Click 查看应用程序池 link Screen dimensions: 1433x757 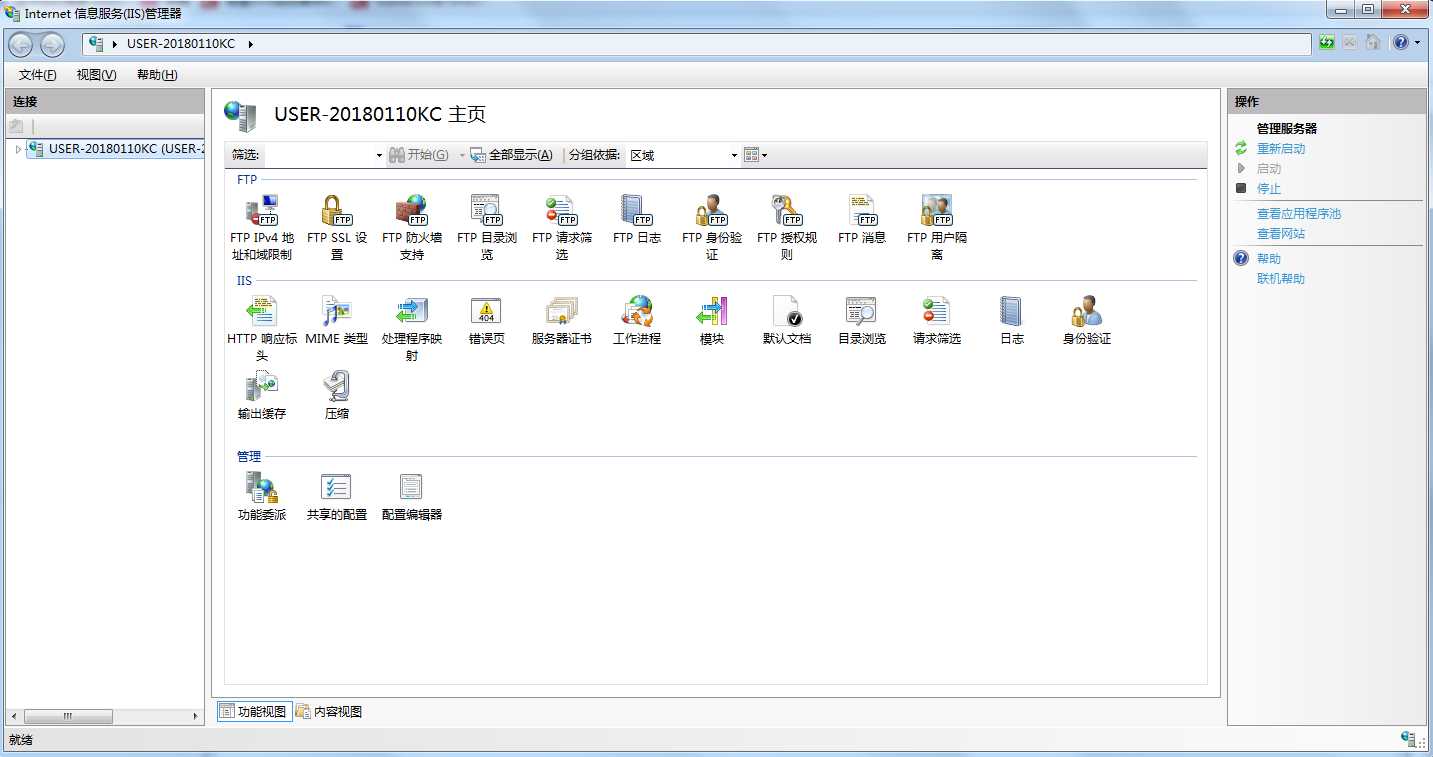pos(1299,214)
